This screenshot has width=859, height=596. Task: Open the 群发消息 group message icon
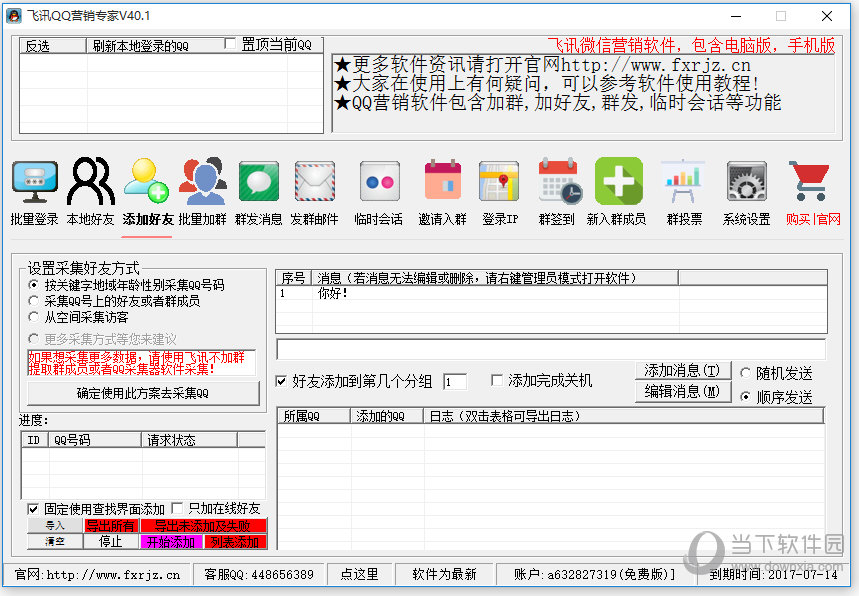coord(259,181)
